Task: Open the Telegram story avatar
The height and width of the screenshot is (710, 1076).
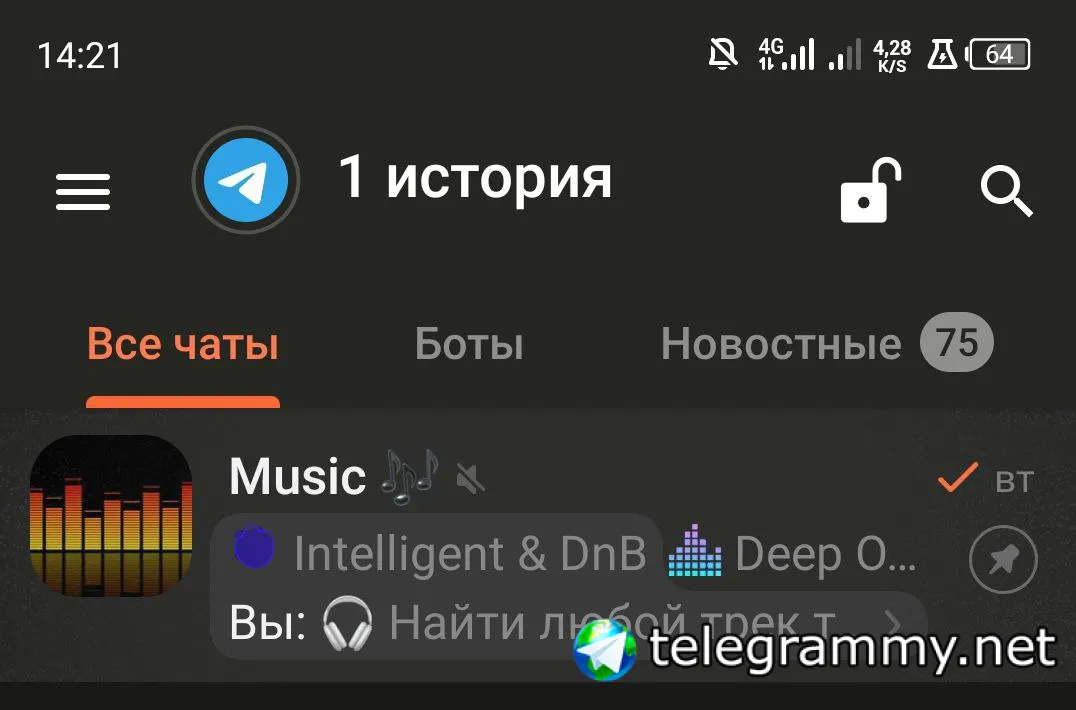Action: [x=246, y=180]
